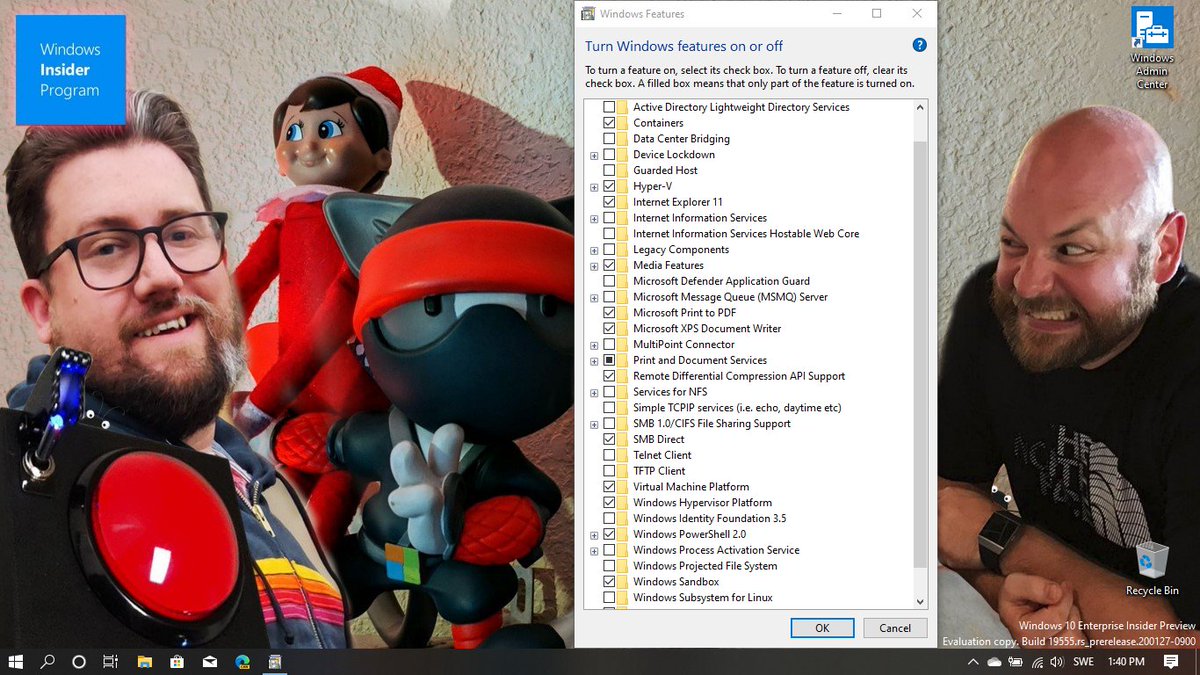Select "Windows Identity Foundation 3.5" row text
This screenshot has height=675, width=1200.
coord(709,519)
